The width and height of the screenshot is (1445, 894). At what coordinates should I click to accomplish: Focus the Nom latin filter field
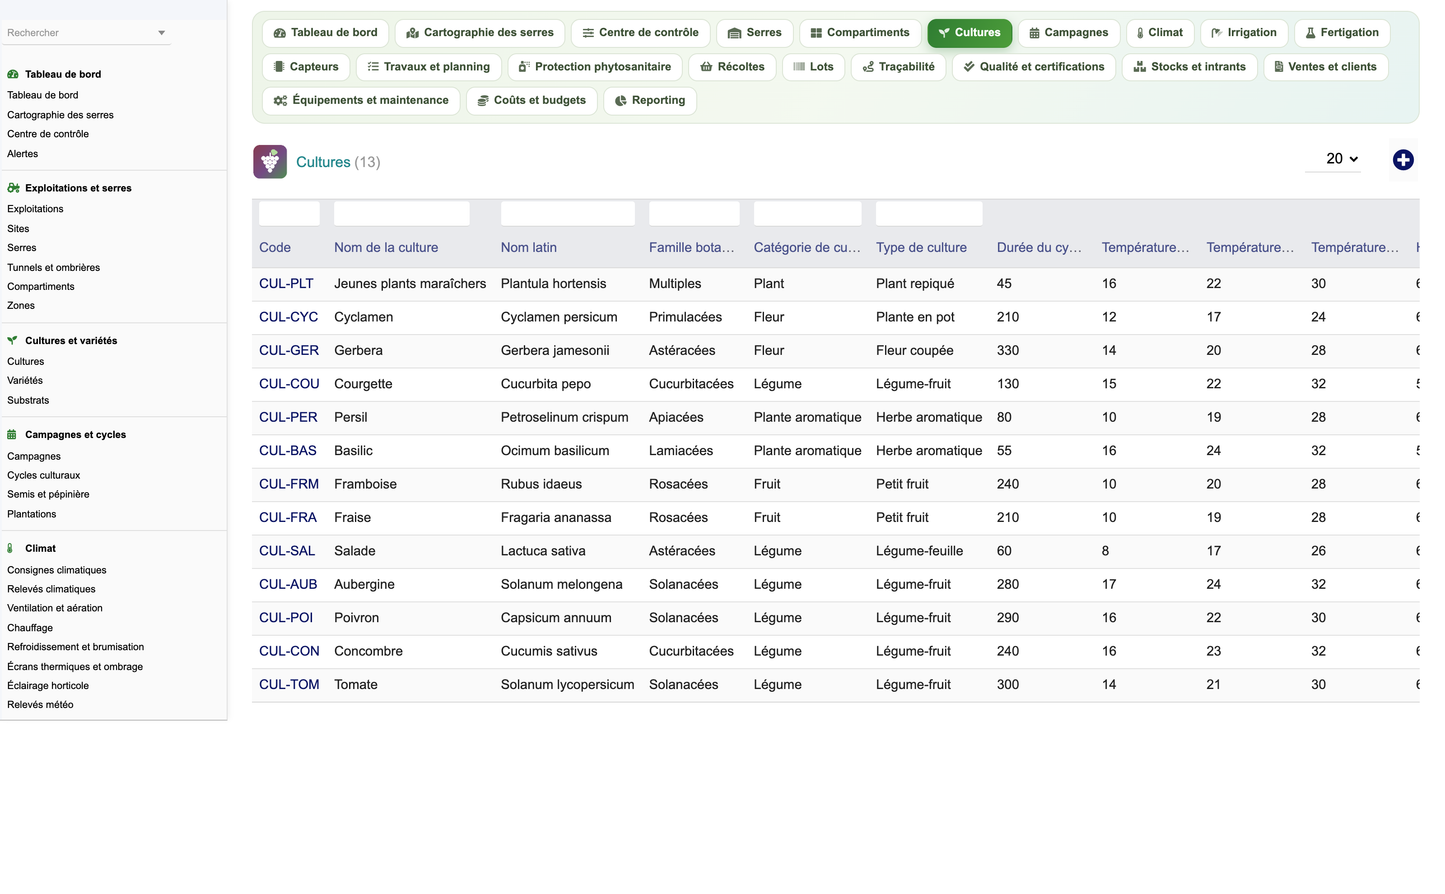tap(567, 213)
